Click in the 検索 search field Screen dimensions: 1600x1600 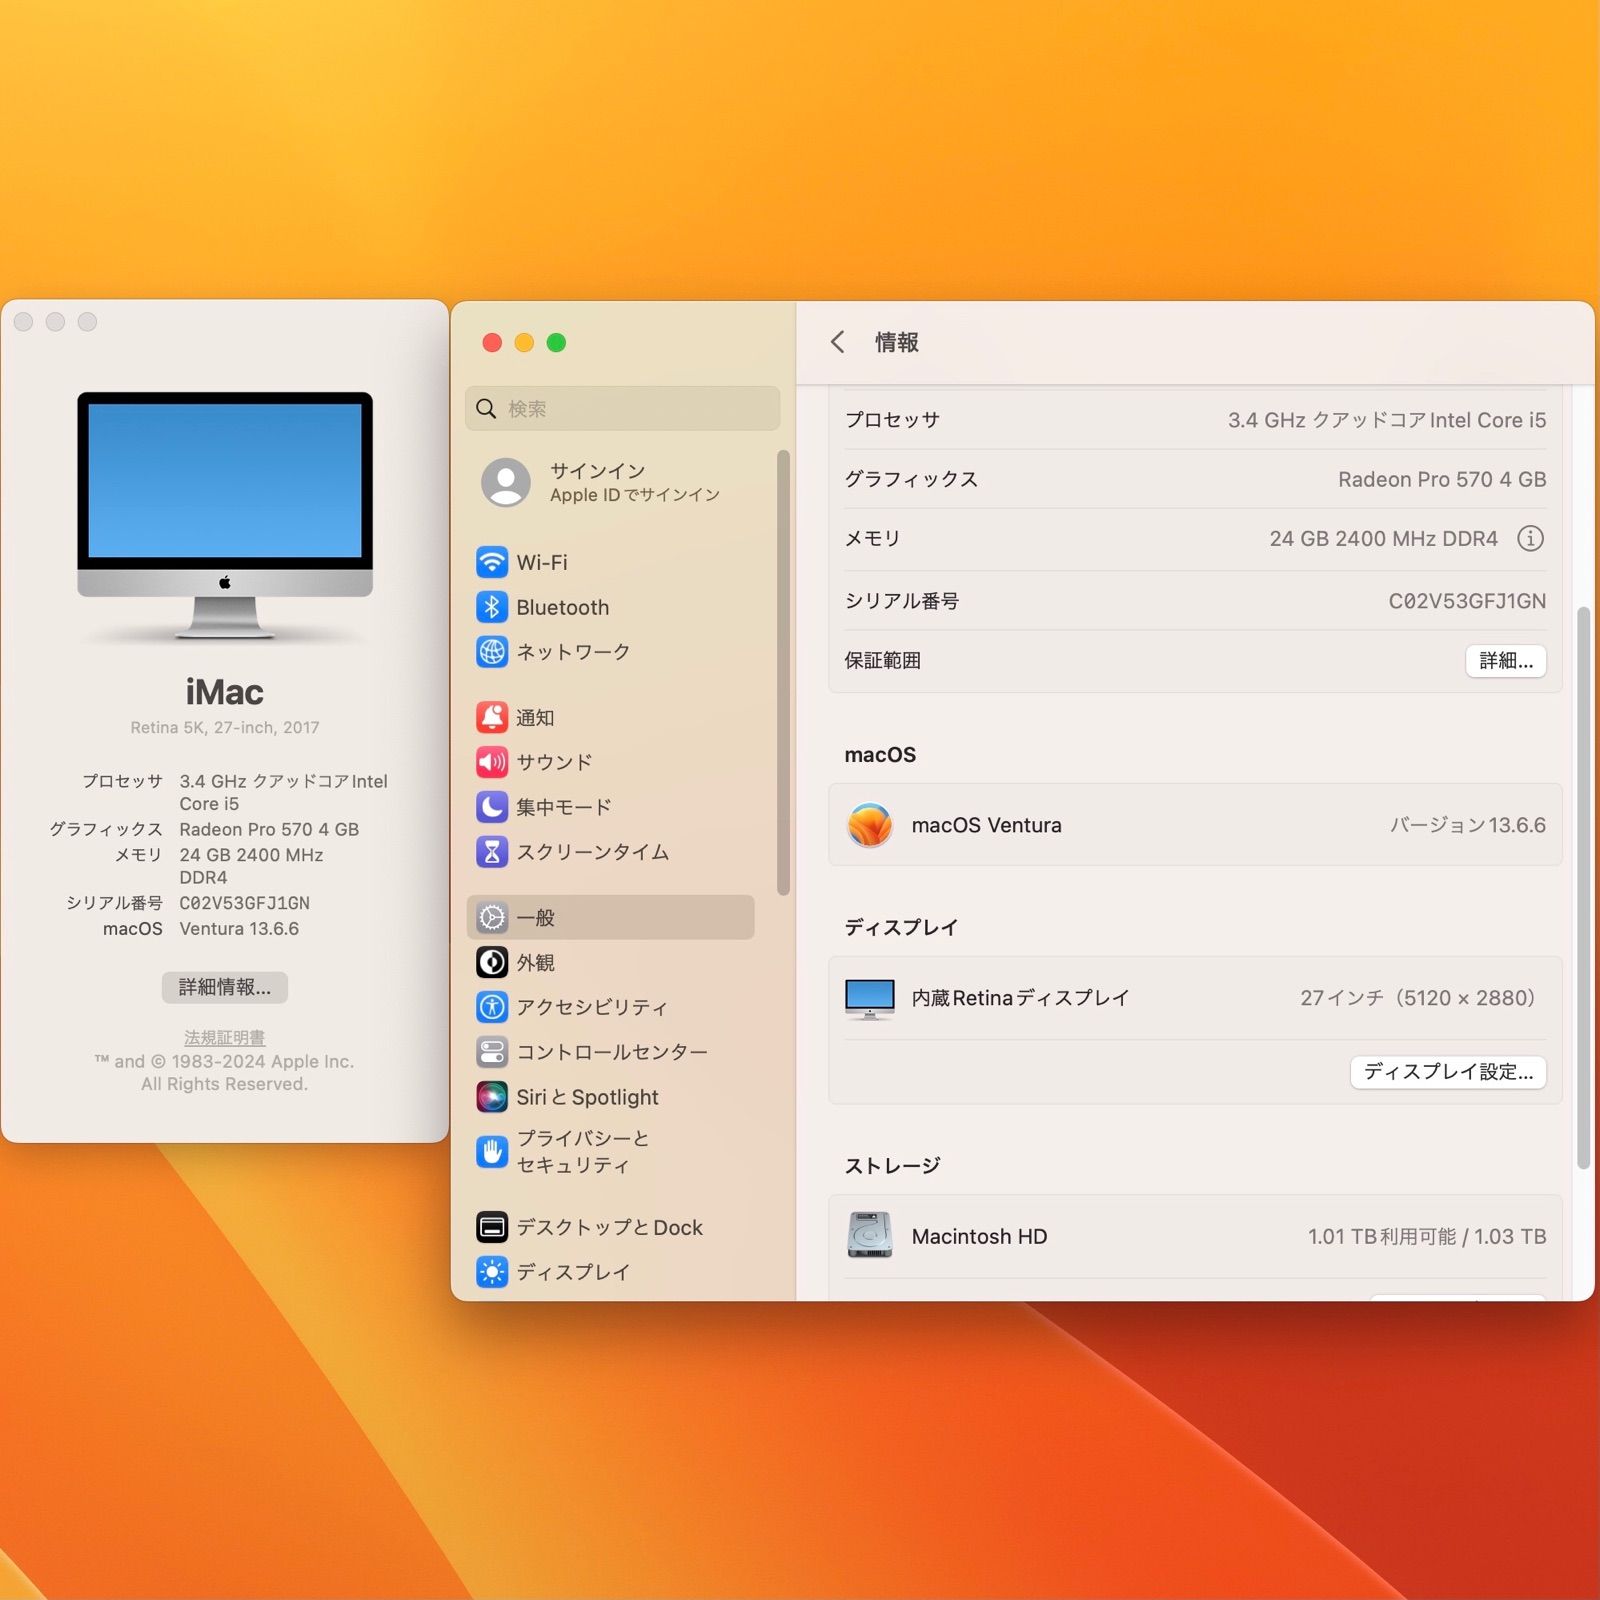click(622, 408)
